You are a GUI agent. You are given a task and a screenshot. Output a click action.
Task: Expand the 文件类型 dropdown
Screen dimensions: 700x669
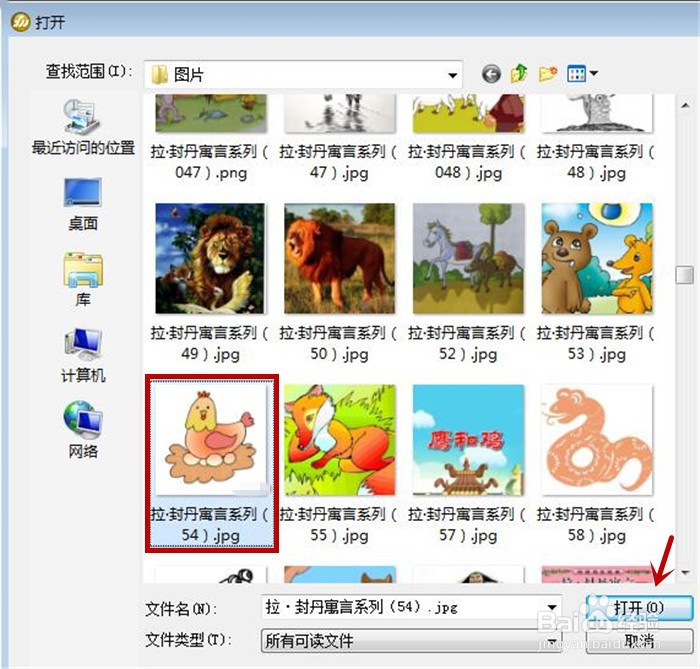point(552,641)
